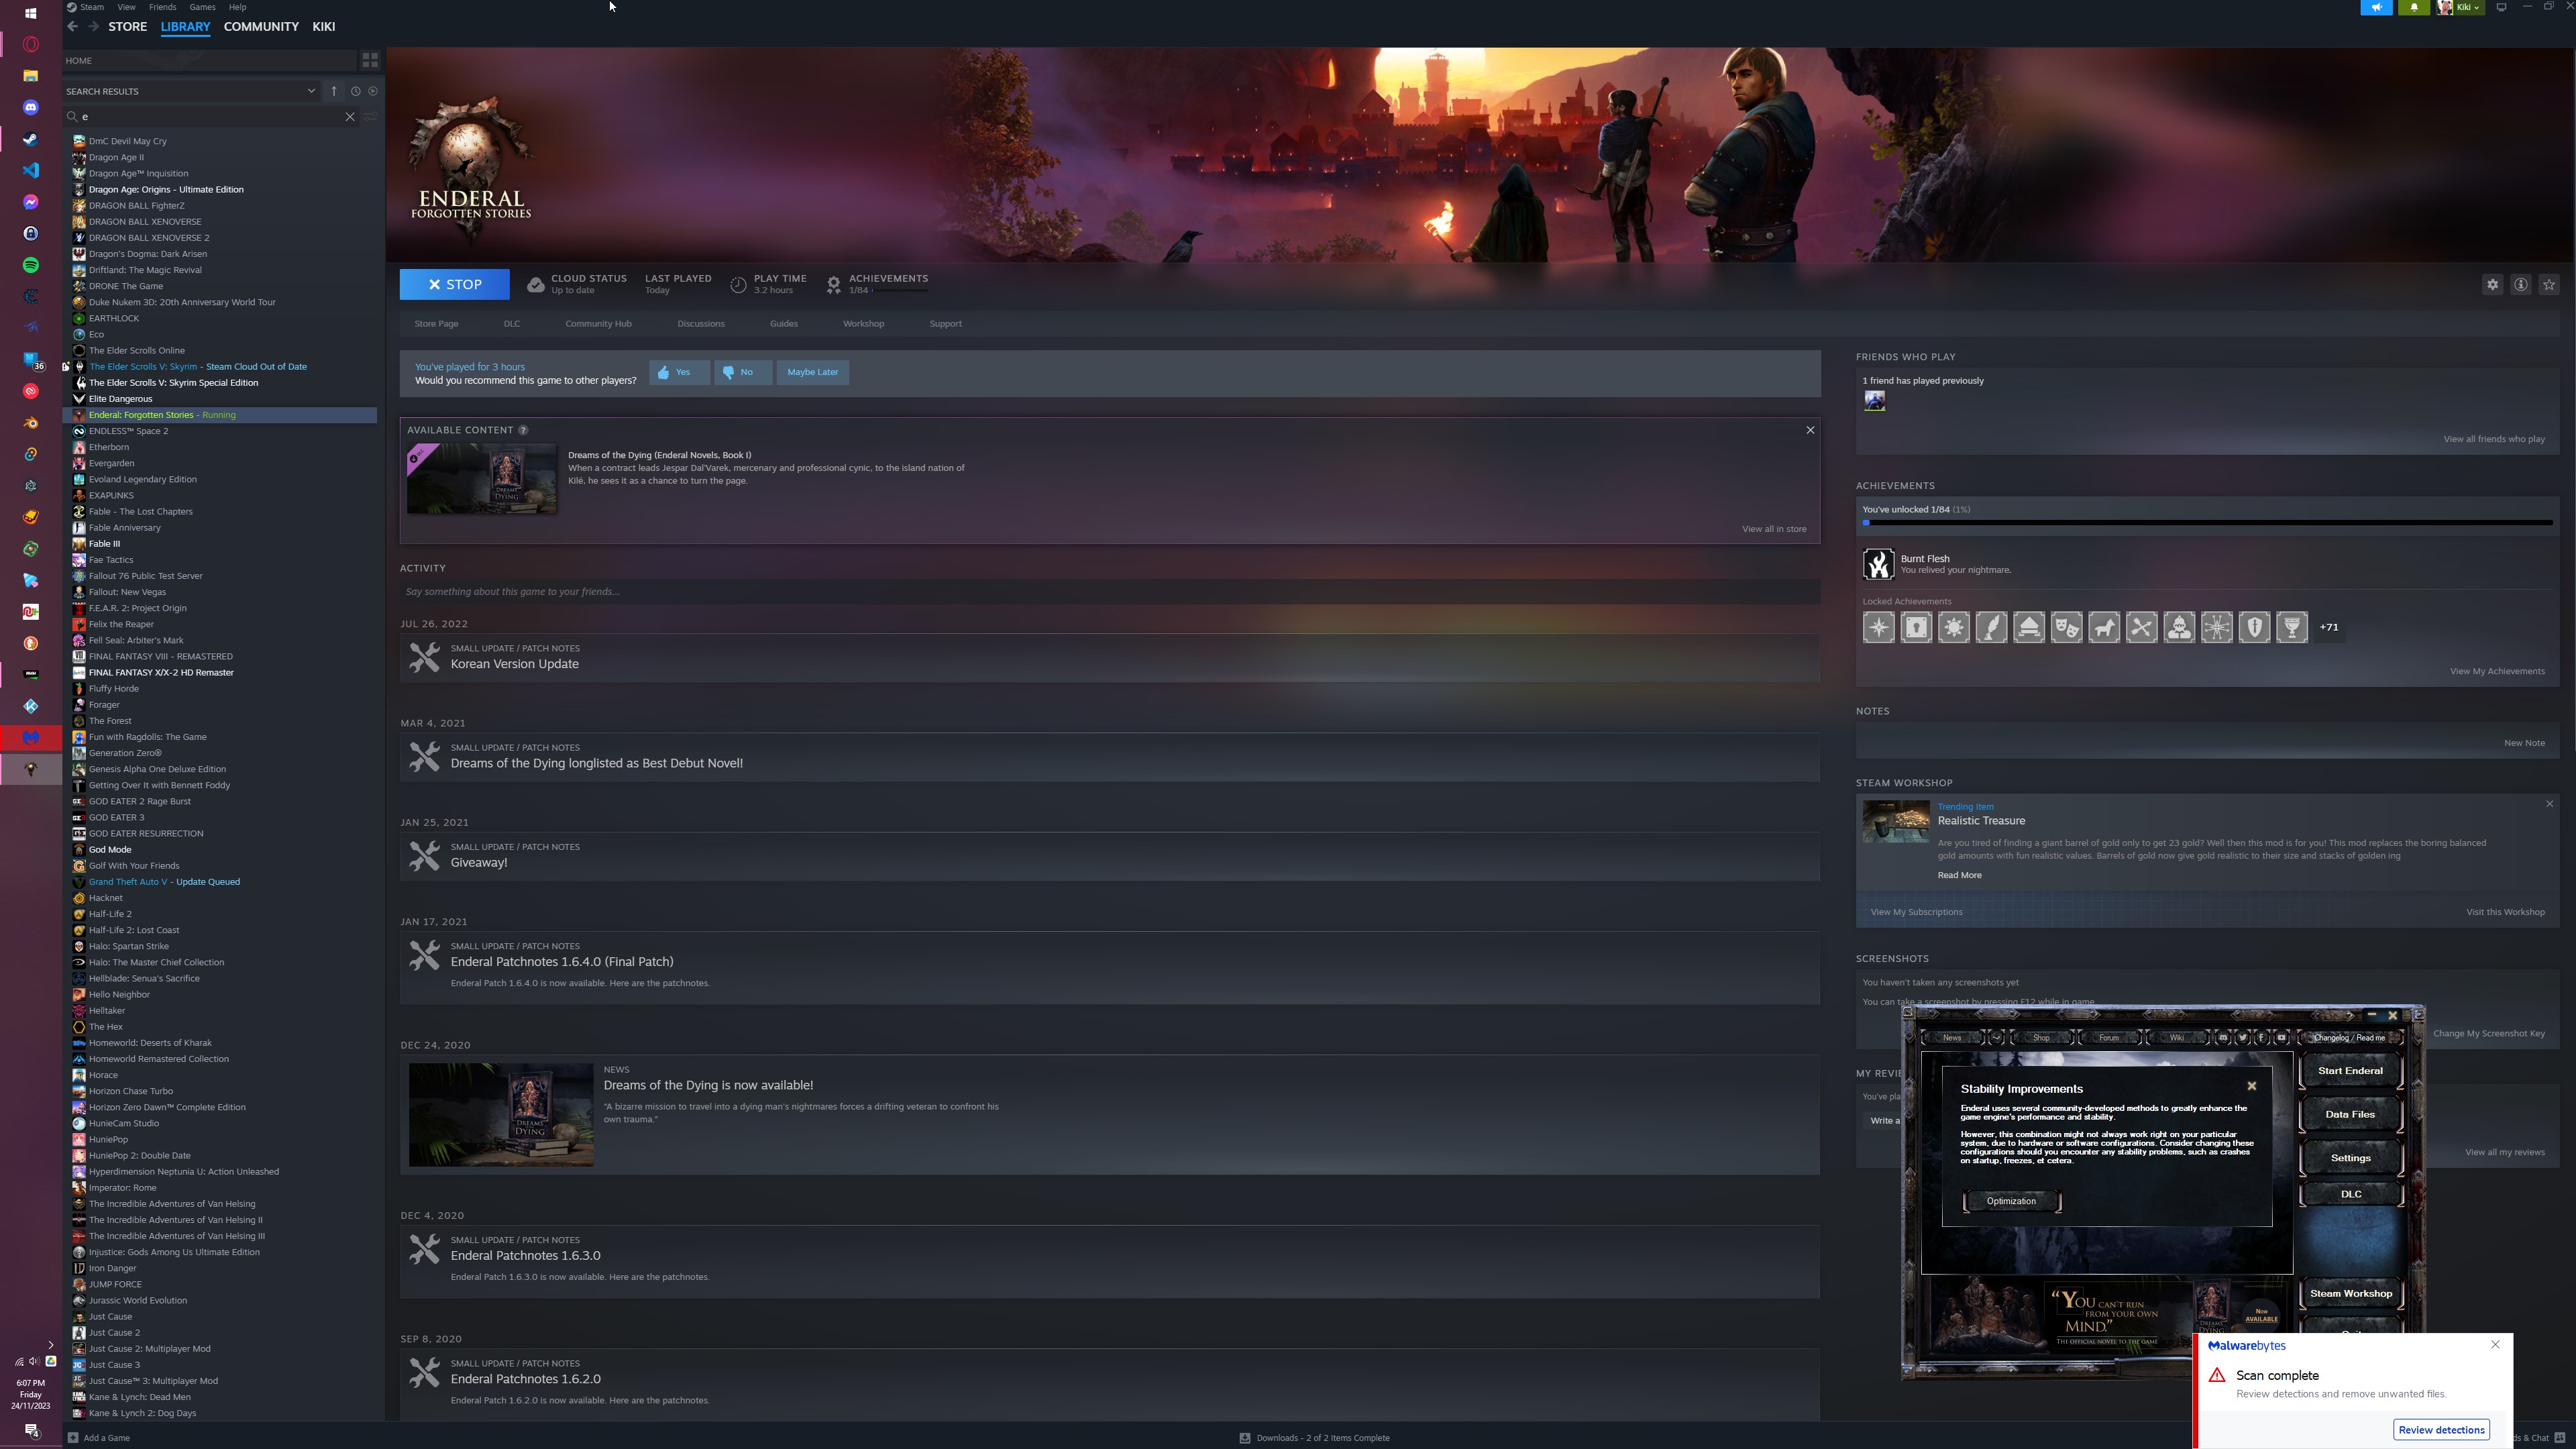Image resolution: width=2576 pixels, height=1449 pixels.
Task: Click the Add a Game plus icon
Action: click(72, 1438)
